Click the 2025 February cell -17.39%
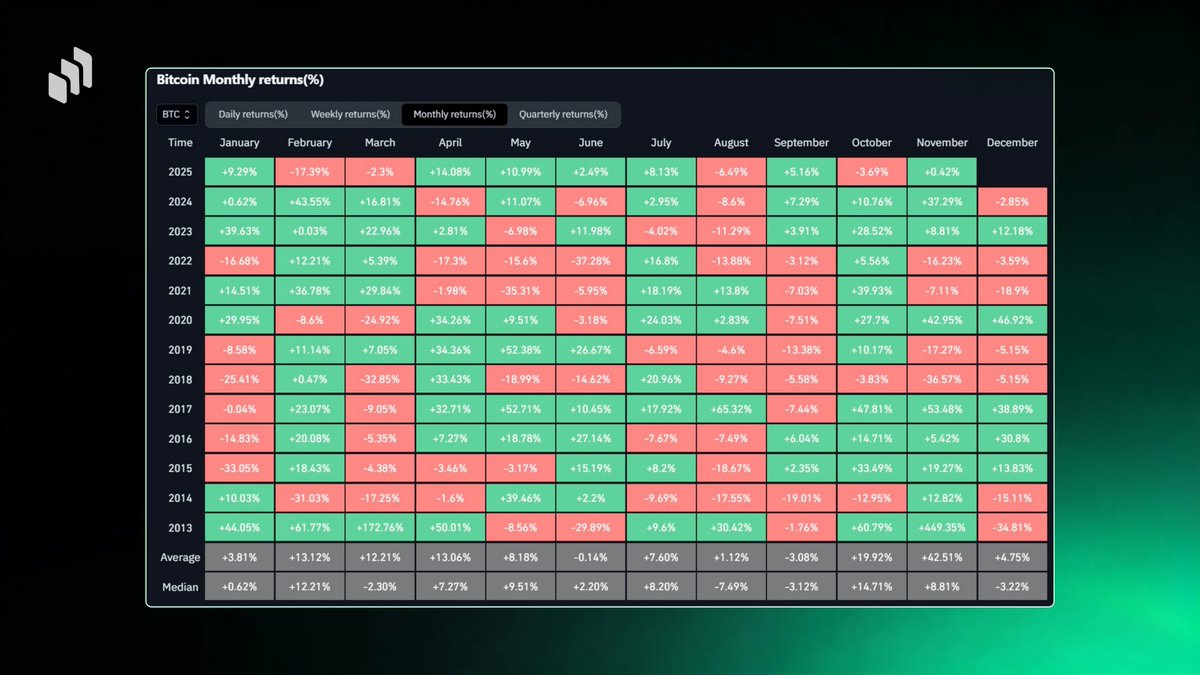Screen dimensions: 1200x675 pos(309,171)
